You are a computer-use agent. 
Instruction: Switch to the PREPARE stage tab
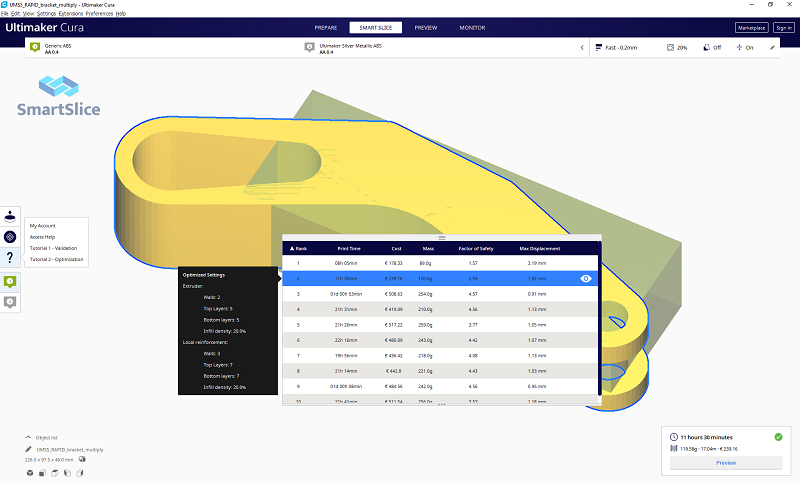tap(326, 28)
